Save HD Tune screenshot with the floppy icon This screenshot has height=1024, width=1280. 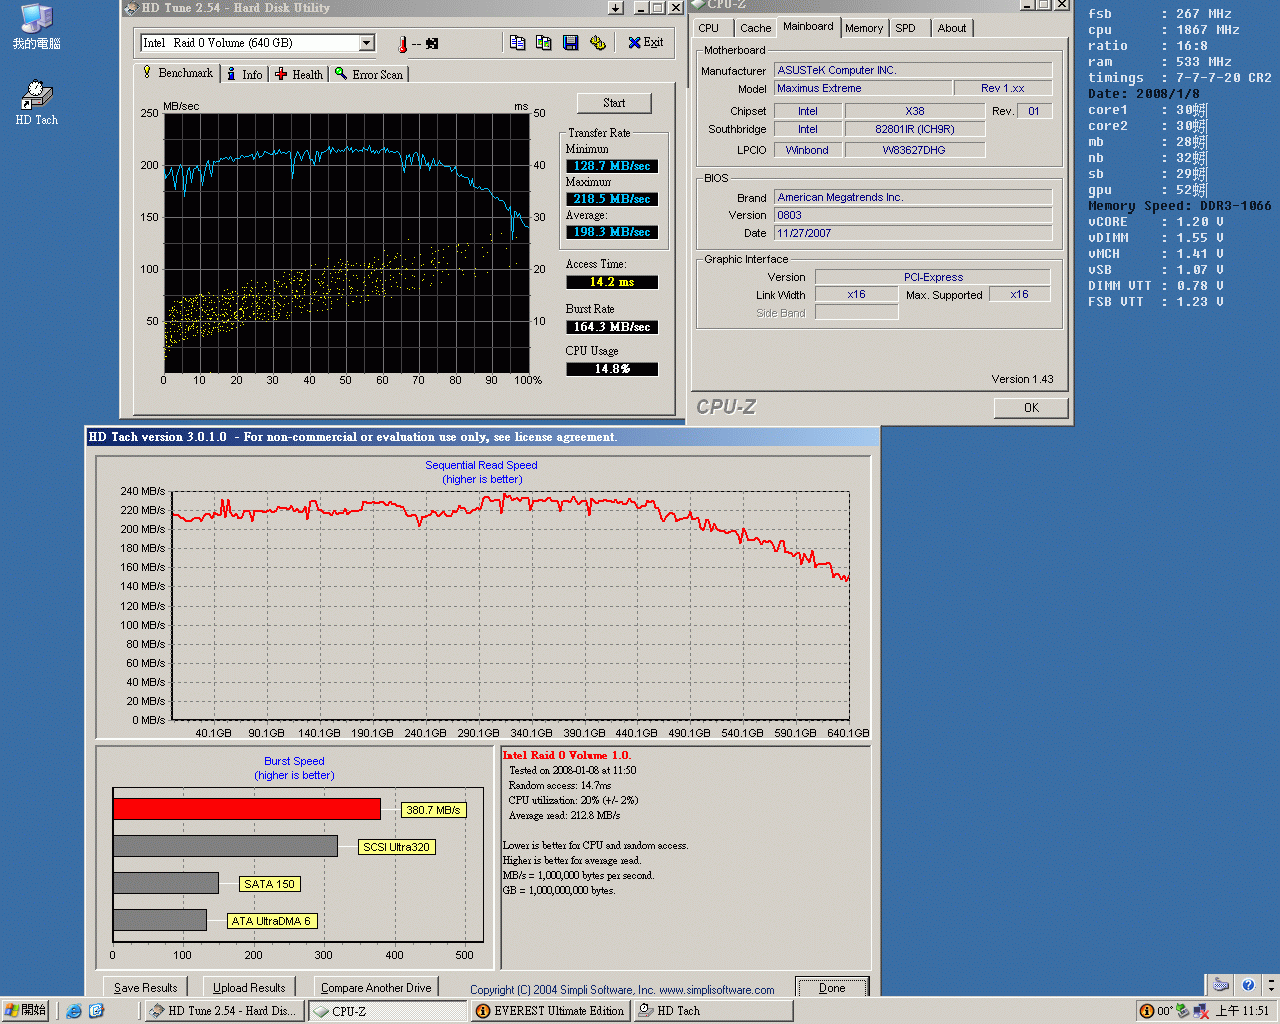(570, 43)
